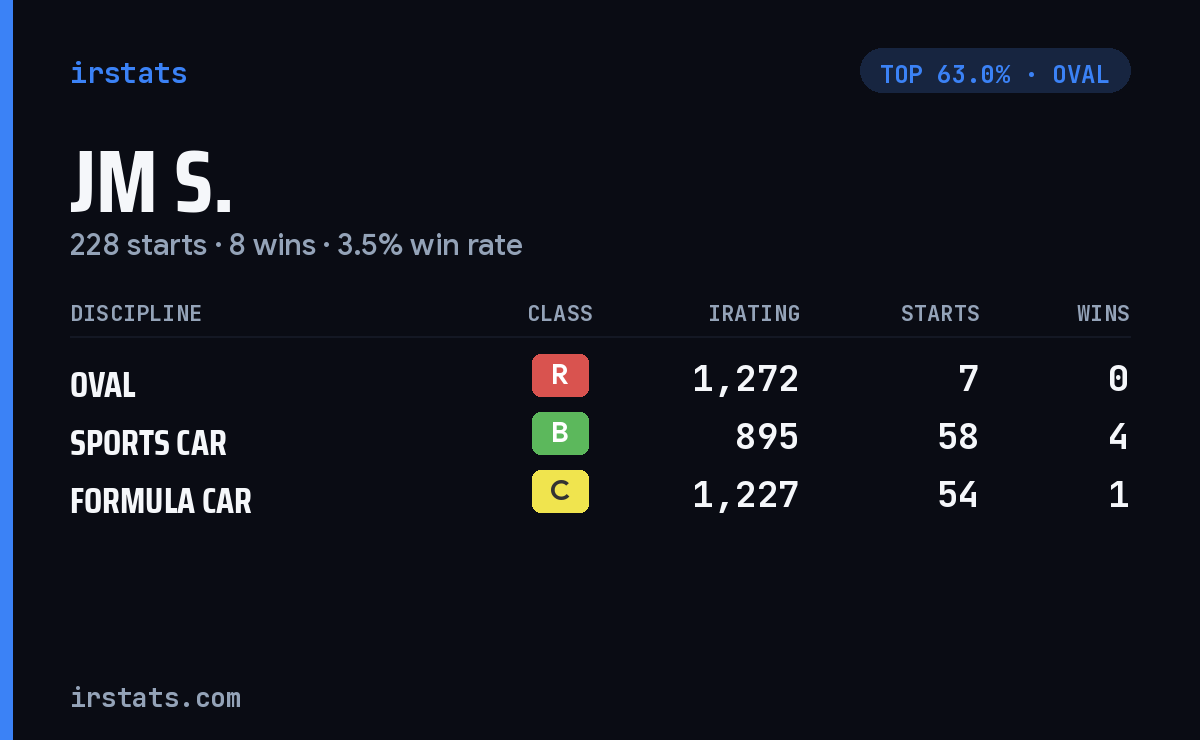Click the green B class badge
Image resolution: width=1200 pixels, height=740 pixels.
point(560,433)
